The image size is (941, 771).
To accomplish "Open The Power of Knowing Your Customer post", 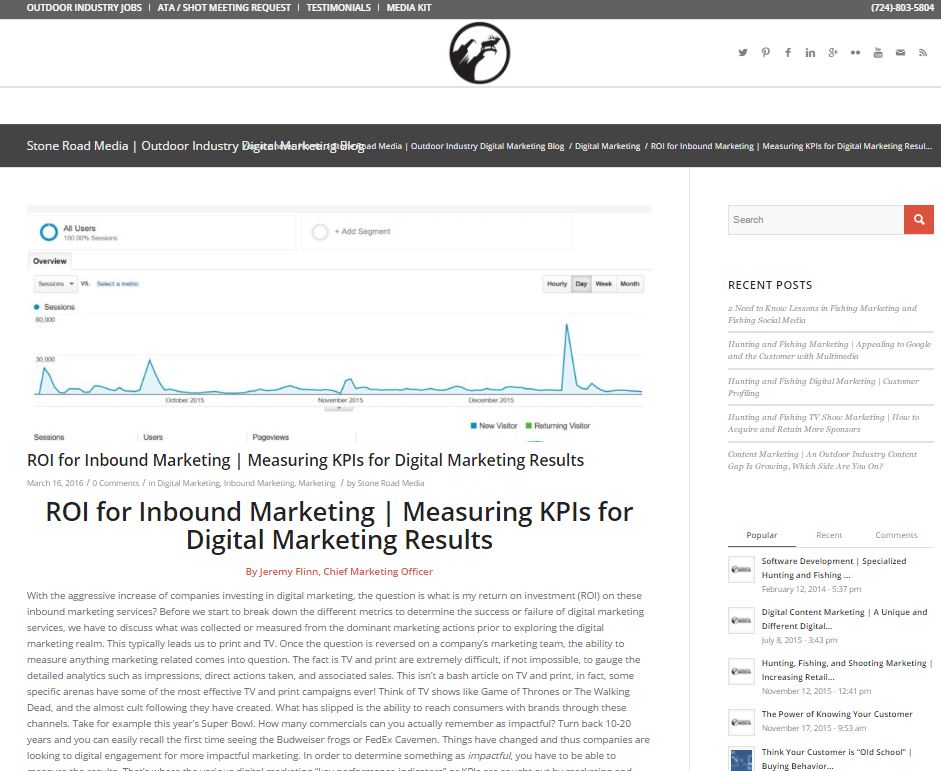I will (837, 714).
